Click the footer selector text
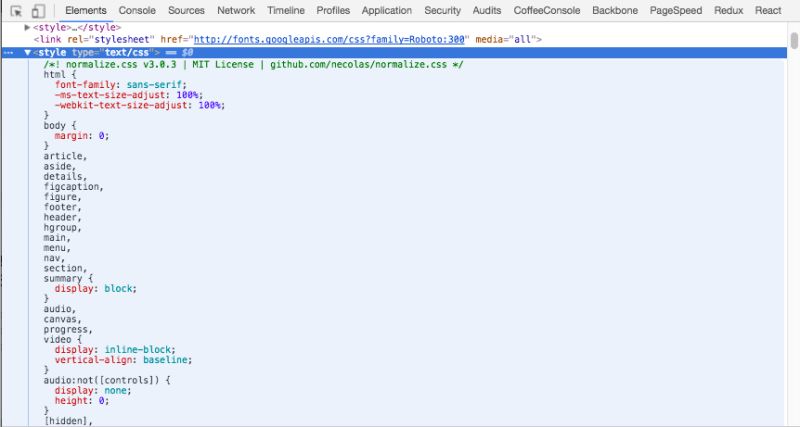 [62, 207]
